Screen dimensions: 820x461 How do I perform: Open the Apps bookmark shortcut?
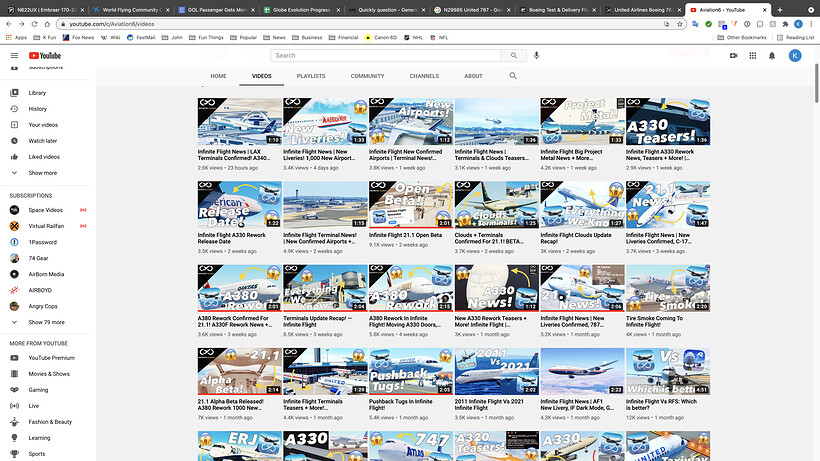pos(16,38)
